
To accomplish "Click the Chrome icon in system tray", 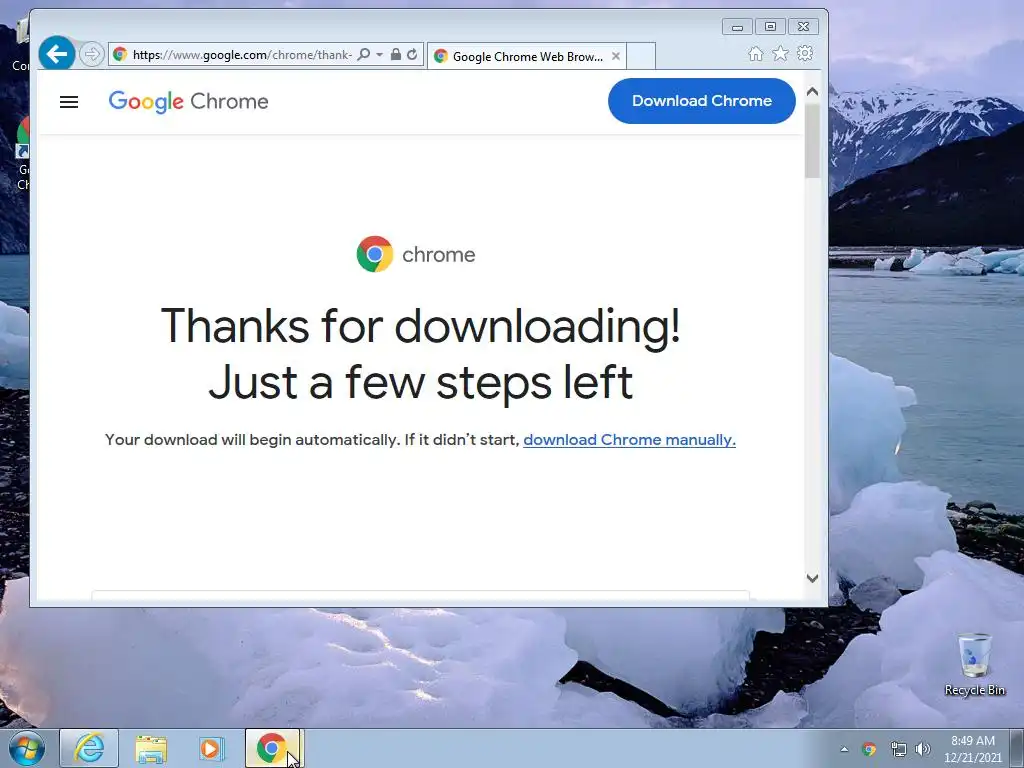I will 869,749.
